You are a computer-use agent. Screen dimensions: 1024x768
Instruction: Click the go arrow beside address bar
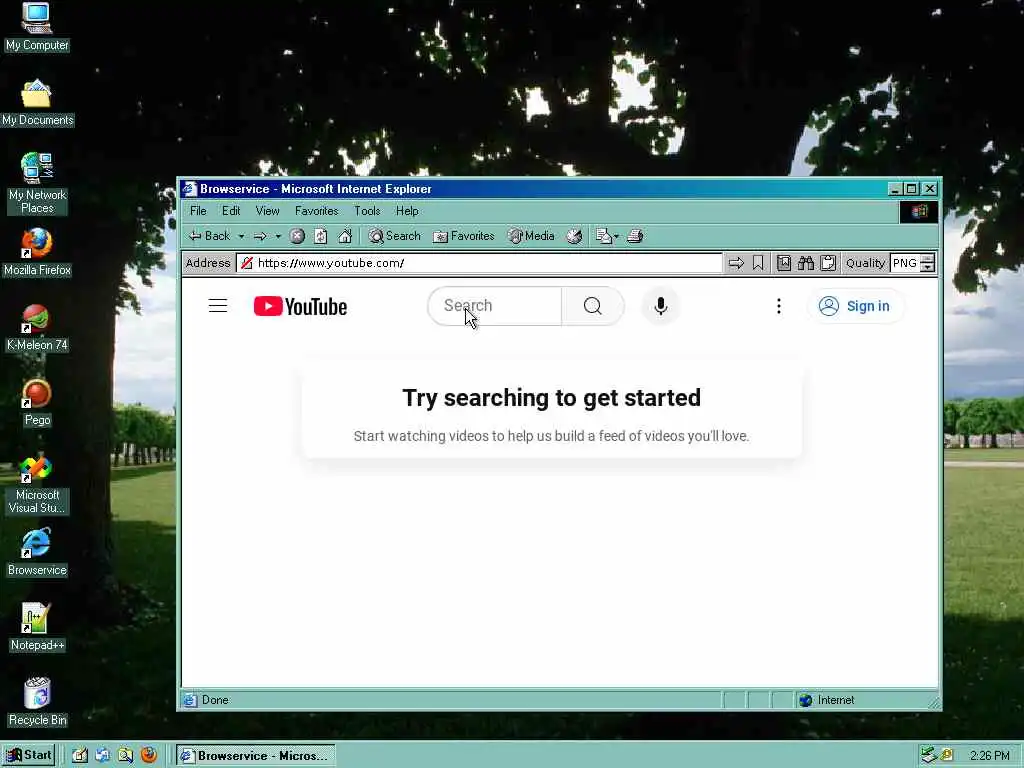736,263
